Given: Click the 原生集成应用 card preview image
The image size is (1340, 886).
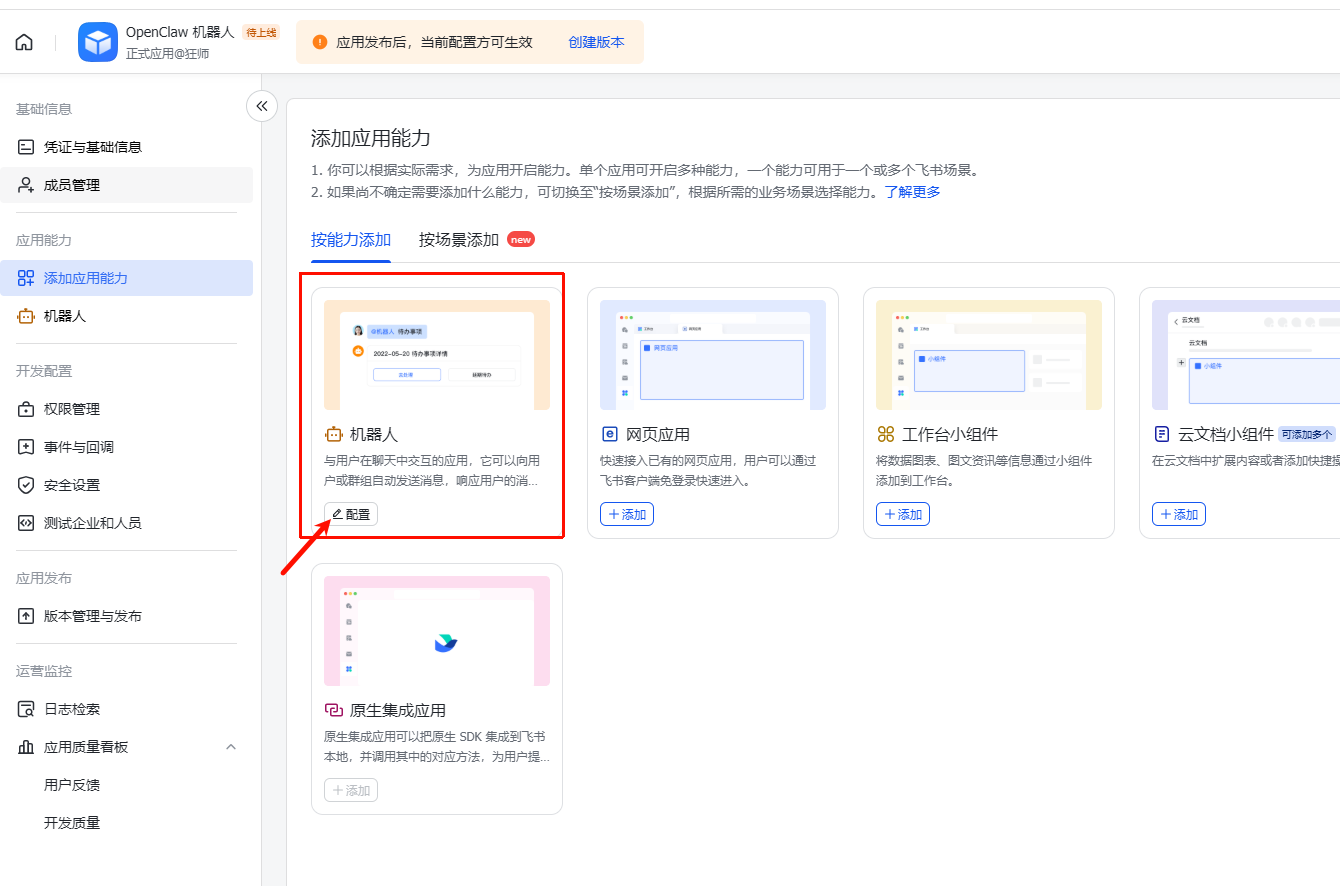Looking at the screenshot, I should (x=437, y=631).
